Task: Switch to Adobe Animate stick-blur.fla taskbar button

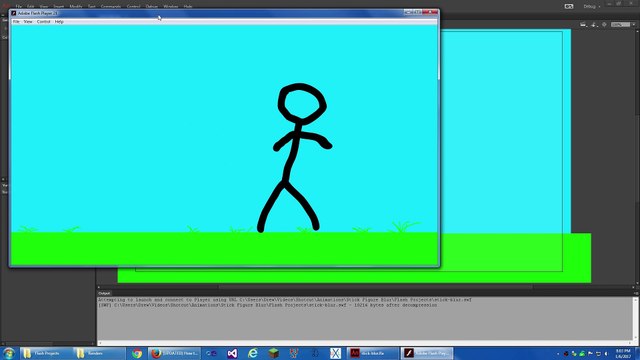Action: pyautogui.click(x=372, y=353)
